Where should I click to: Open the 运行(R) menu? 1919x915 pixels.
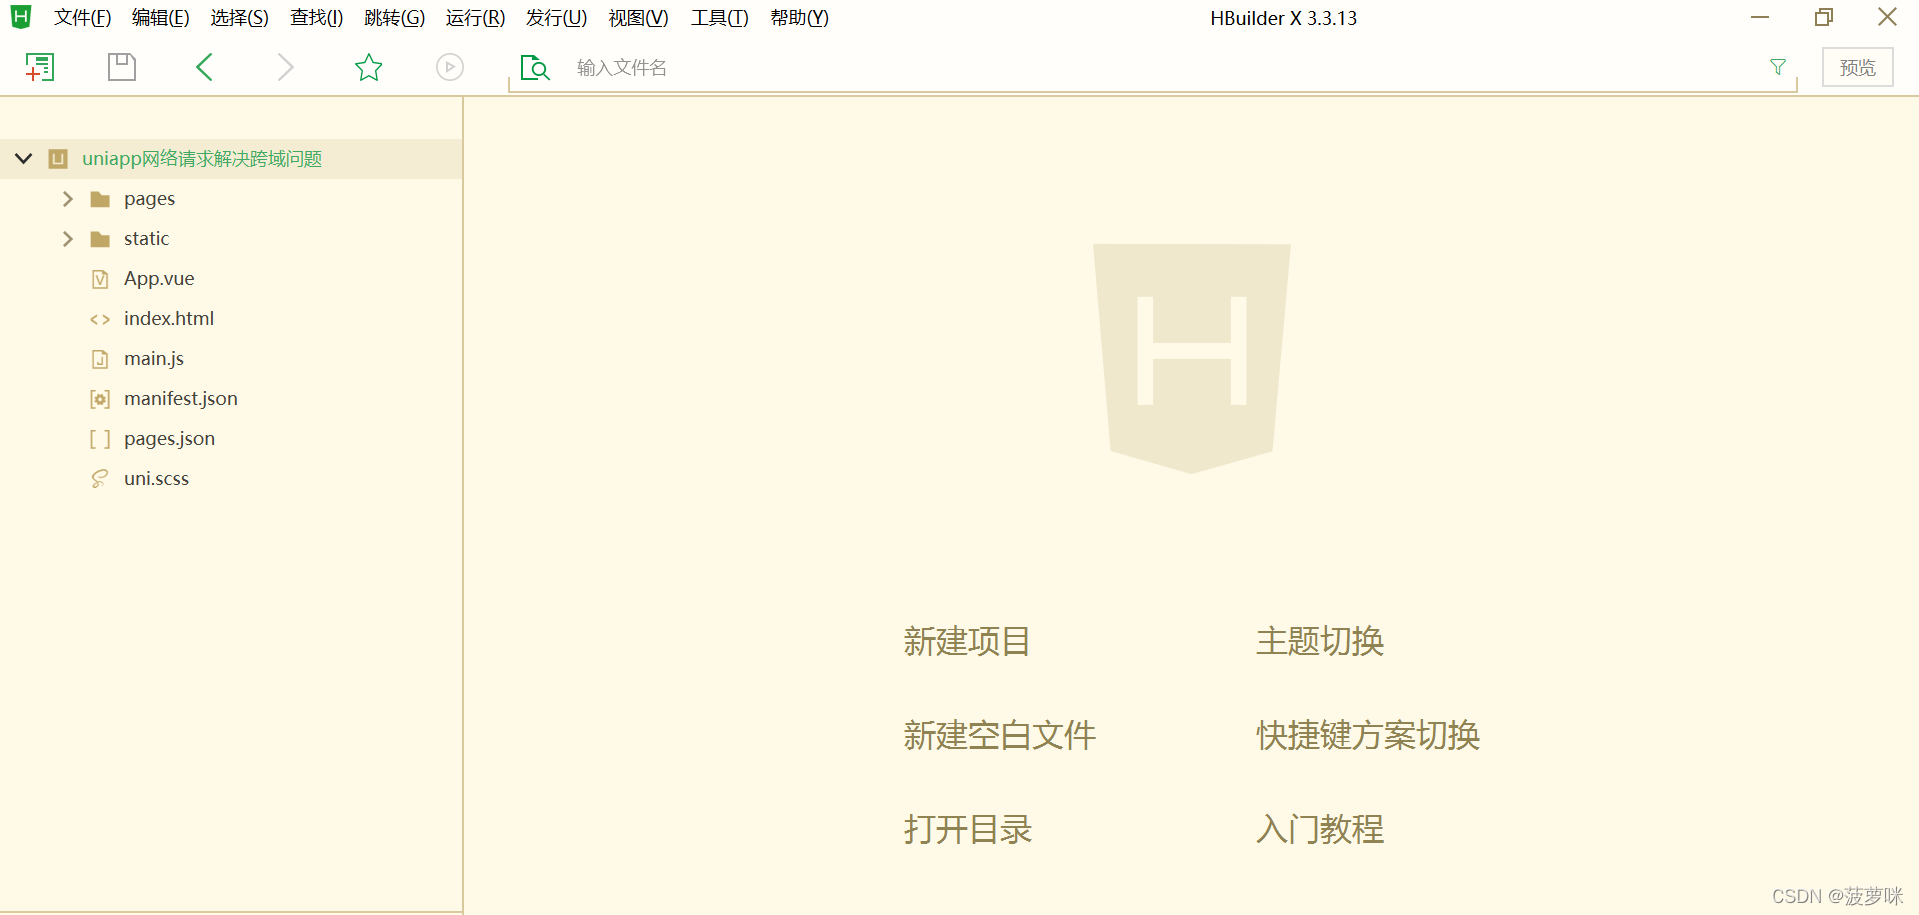(x=476, y=18)
